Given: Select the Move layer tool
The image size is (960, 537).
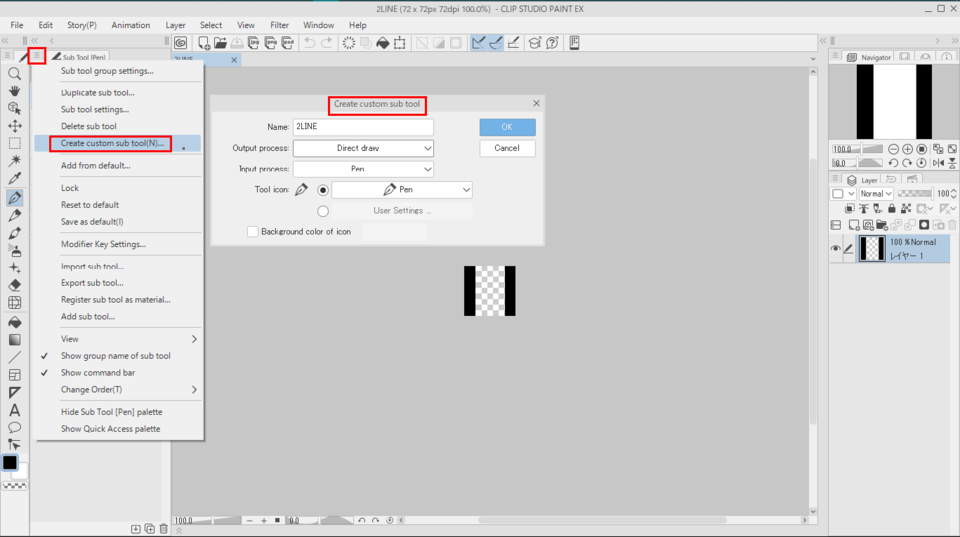Looking at the screenshot, I should [x=15, y=126].
